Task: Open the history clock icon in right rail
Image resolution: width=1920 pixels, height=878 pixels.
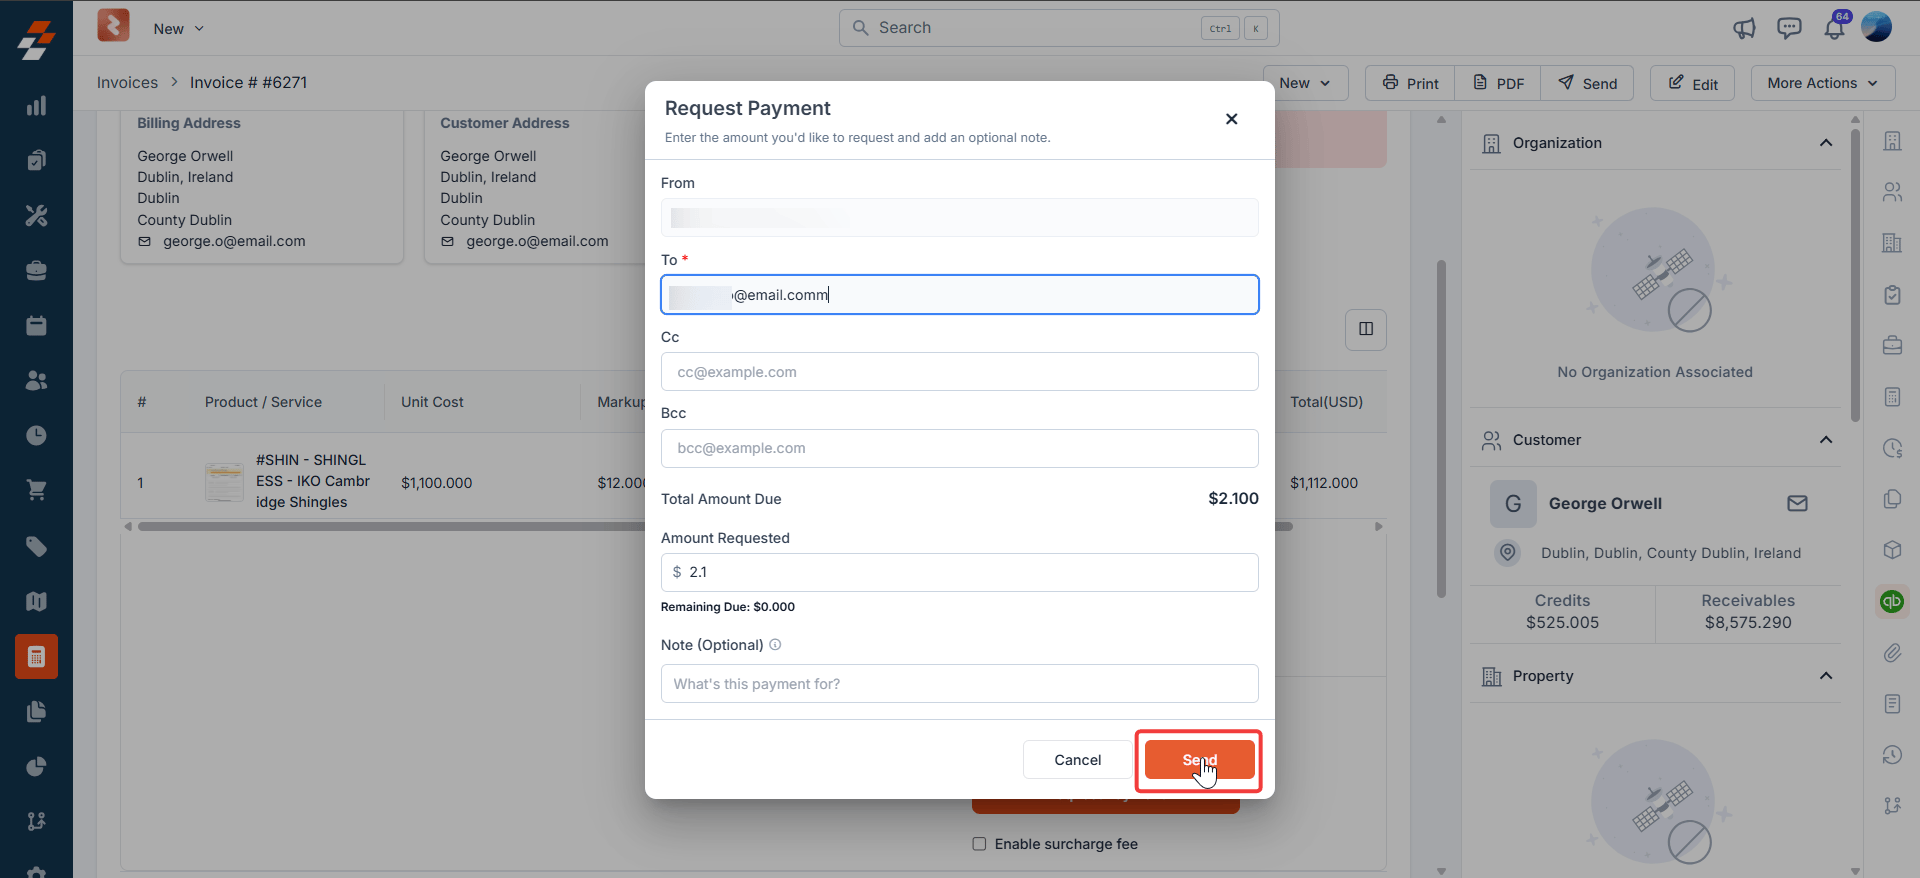Action: coord(1892,755)
